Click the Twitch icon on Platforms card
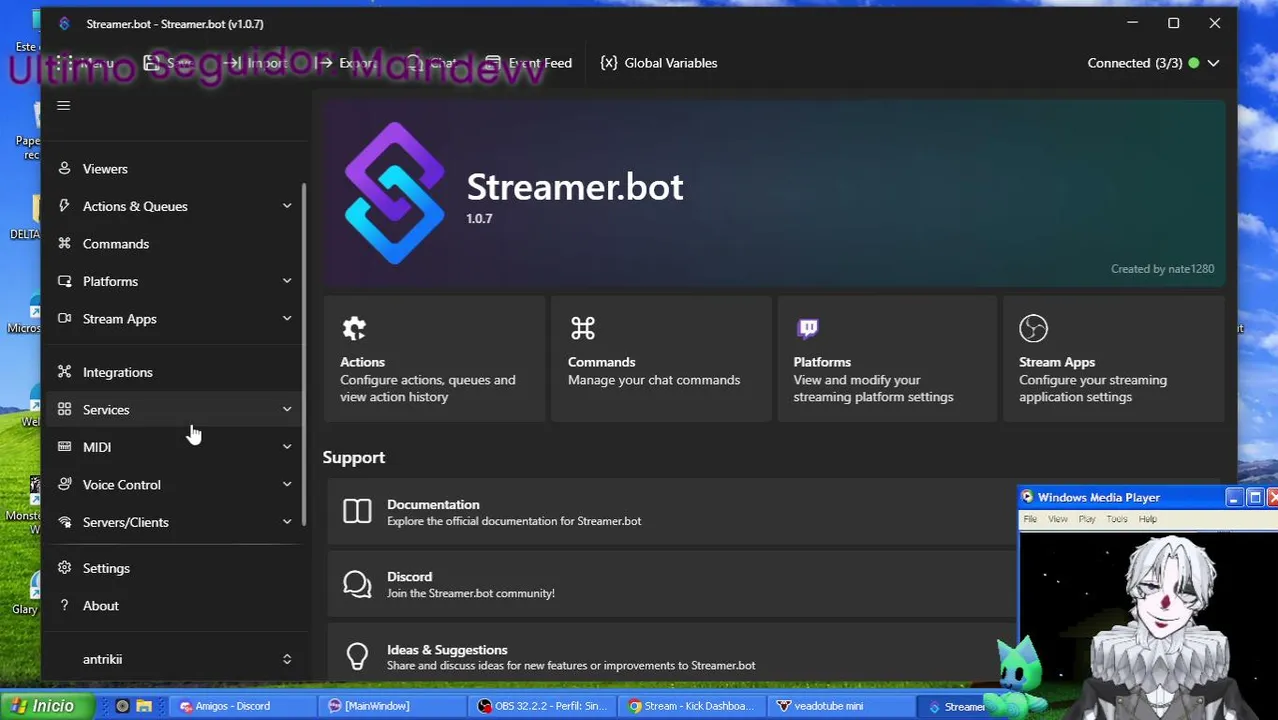The height and width of the screenshot is (720, 1278). pos(808,328)
